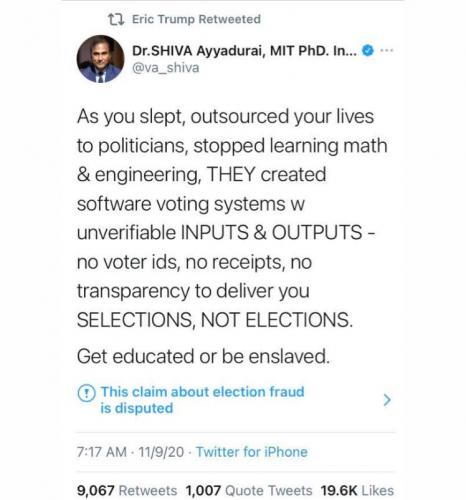Open Dr.SHIVA Ayyadurai display name
The width and height of the screenshot is (466, 500).
pyautogui.click(x=244, y=51)
